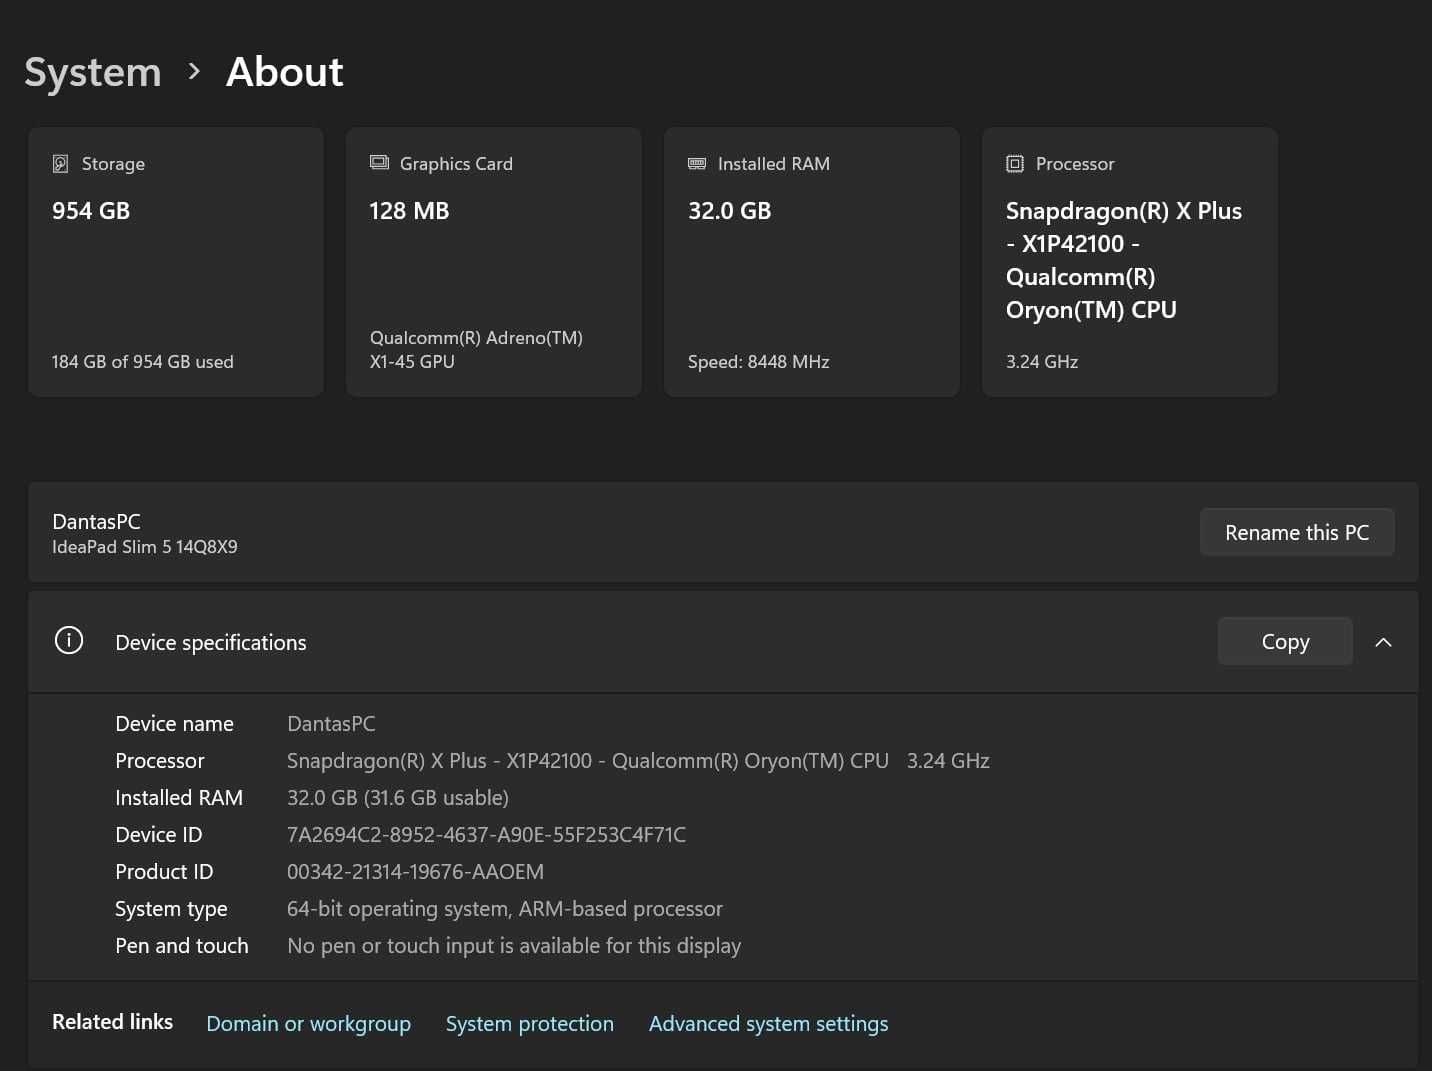Click the Device specifications info icon
The height and width of the screenshot is (1071, 1432).
pyautogui.click(x=69, y=641)
